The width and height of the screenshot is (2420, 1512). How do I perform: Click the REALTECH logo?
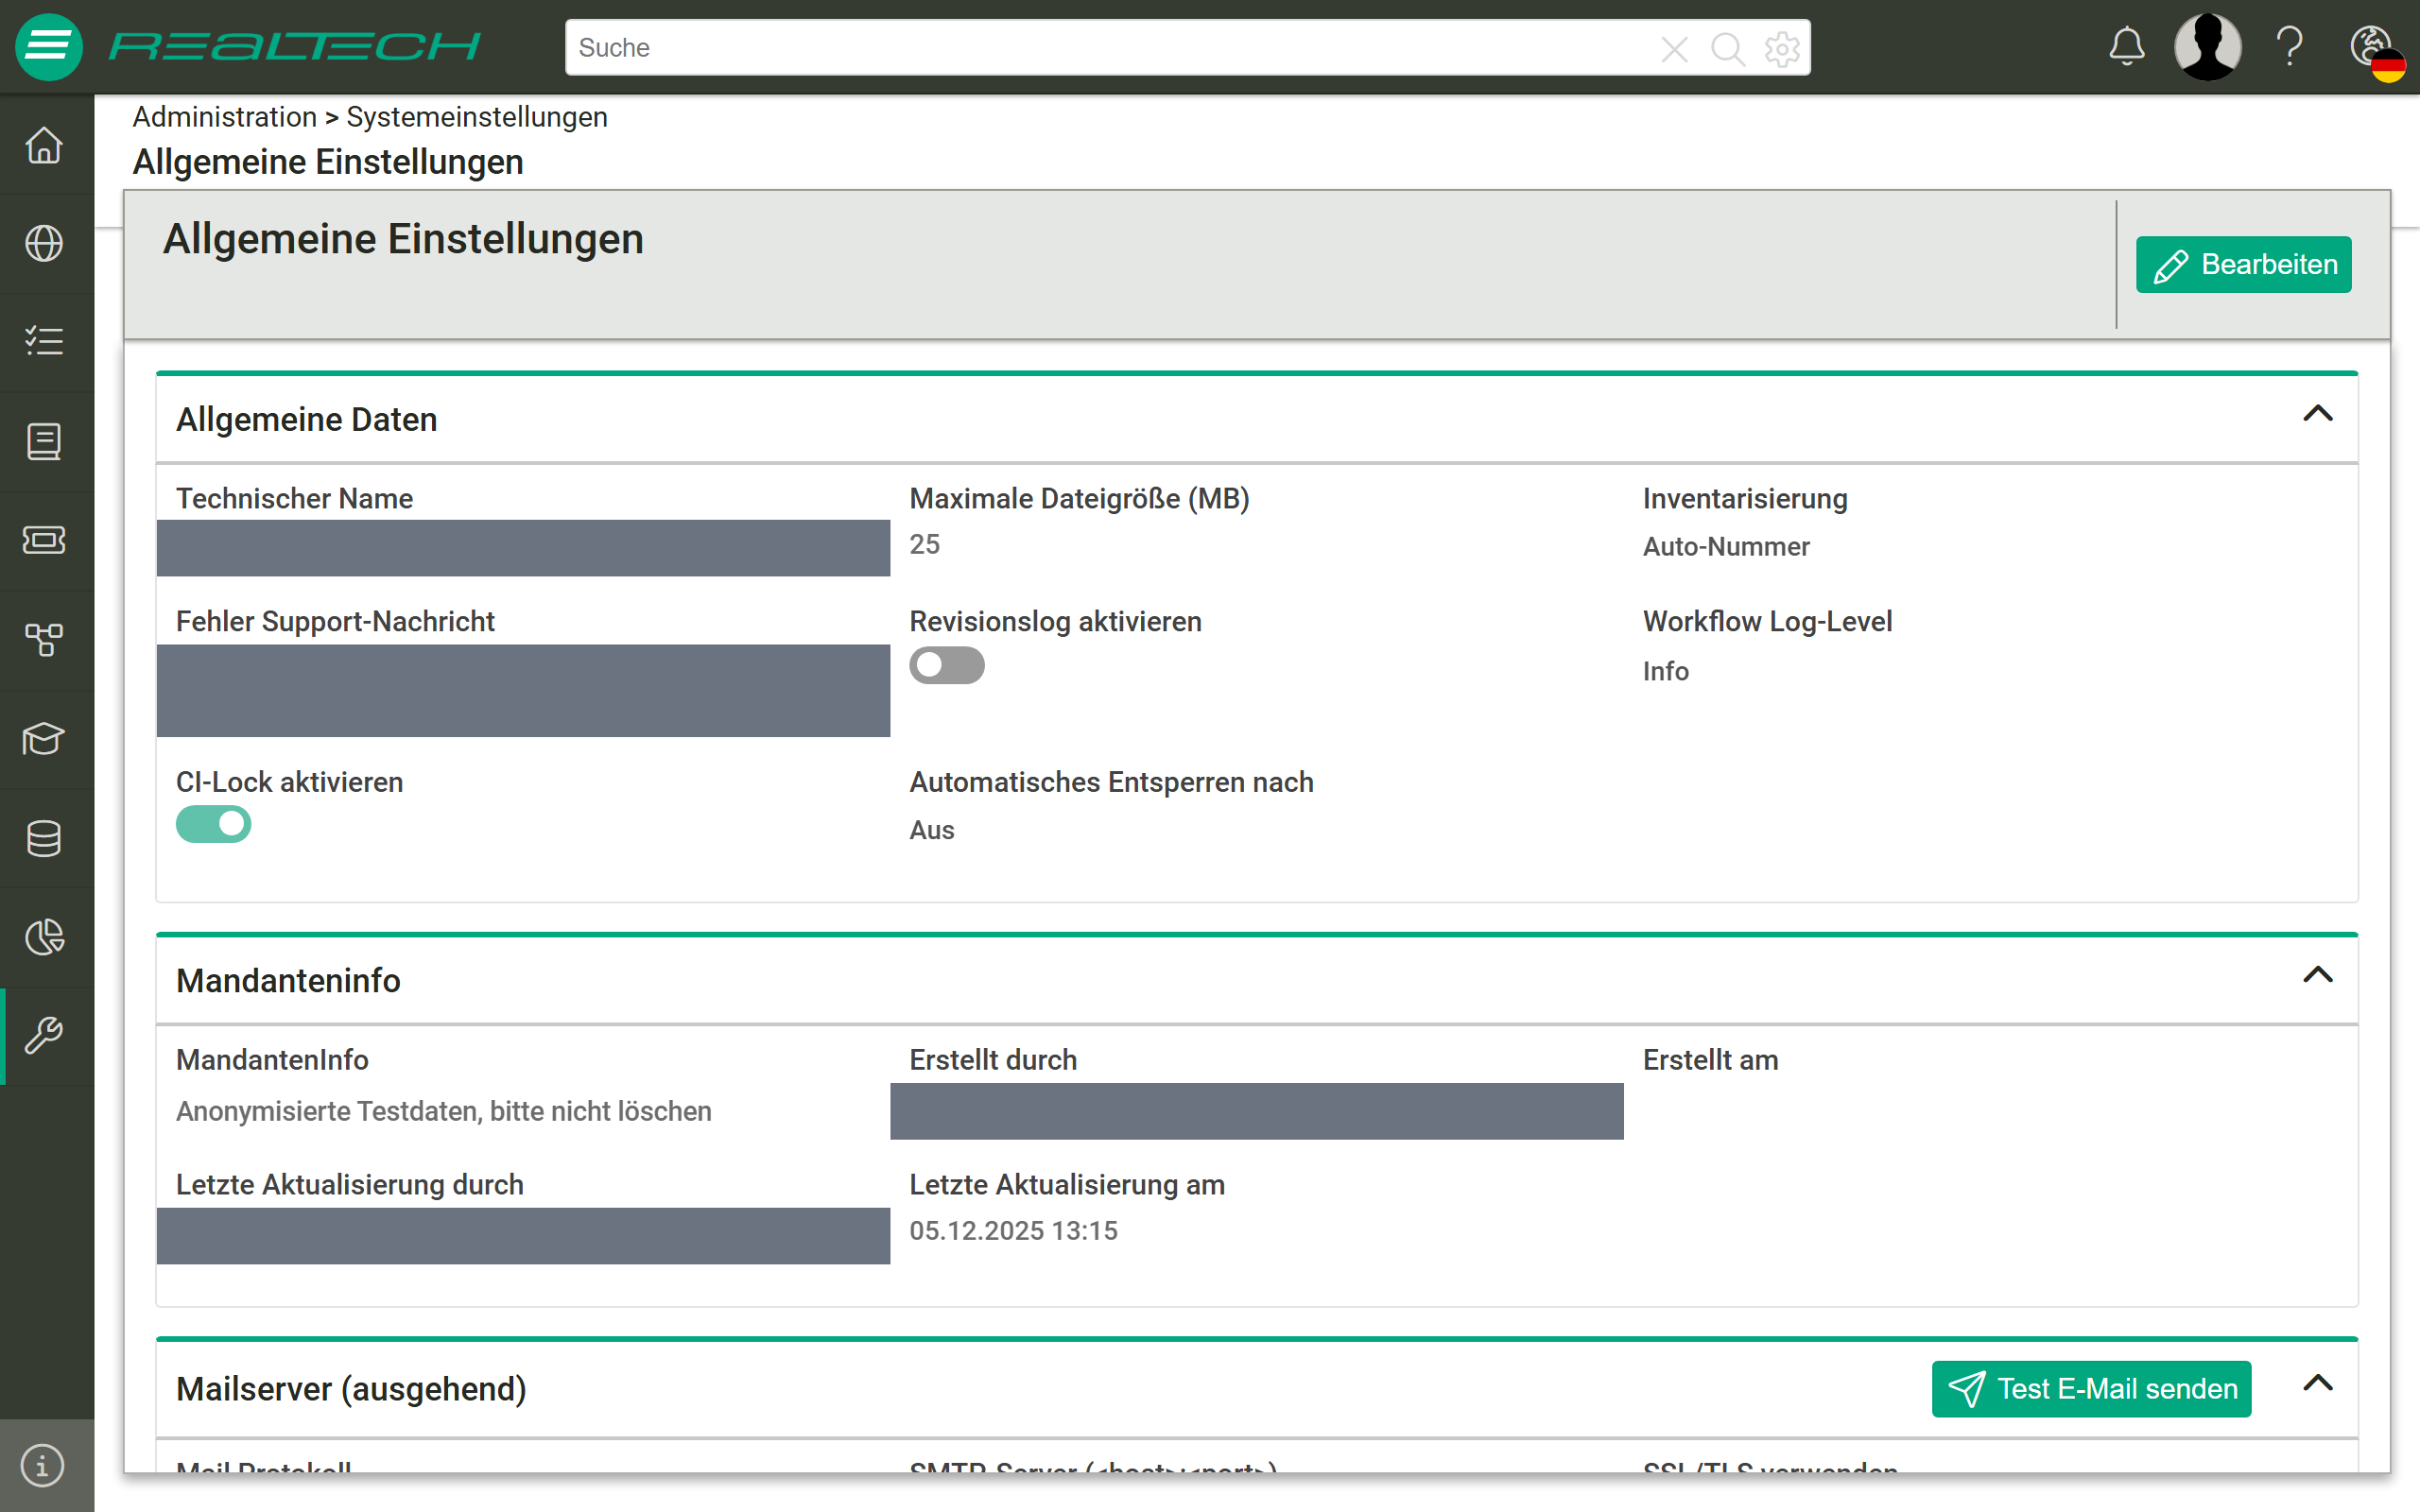coord(295,47)
